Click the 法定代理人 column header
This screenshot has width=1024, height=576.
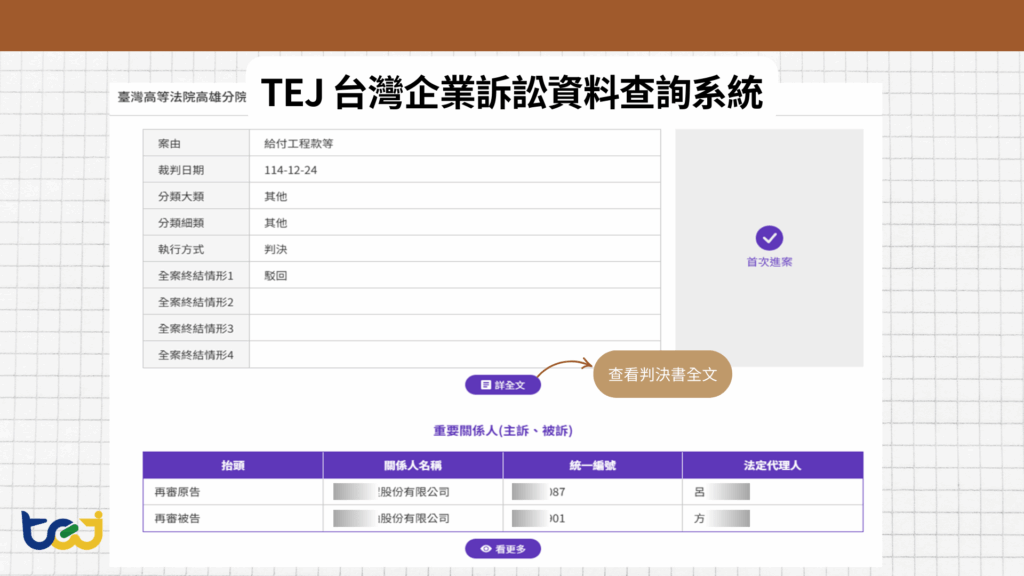click(x=772, y=465)
